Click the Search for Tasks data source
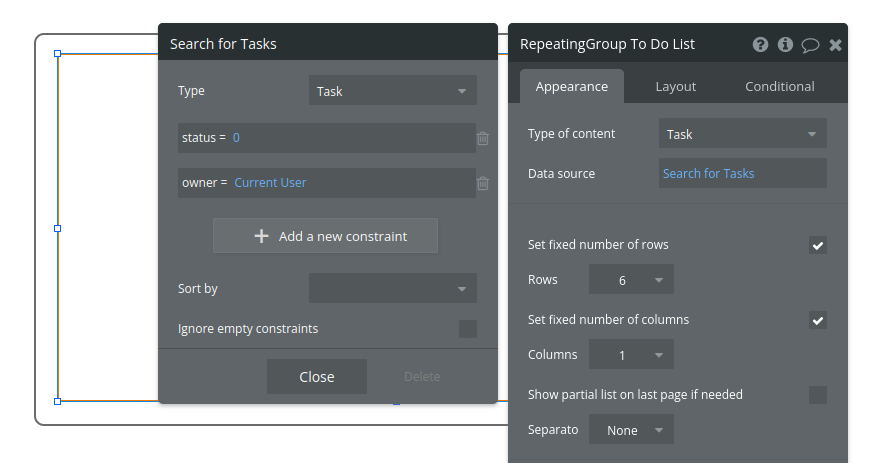Screen dimensions: 878x463 coord(709,174)
